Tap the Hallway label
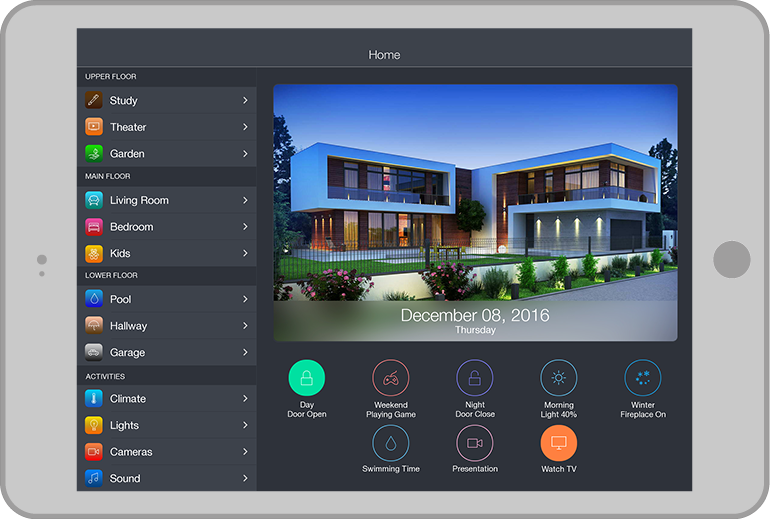 pos(128,326)
